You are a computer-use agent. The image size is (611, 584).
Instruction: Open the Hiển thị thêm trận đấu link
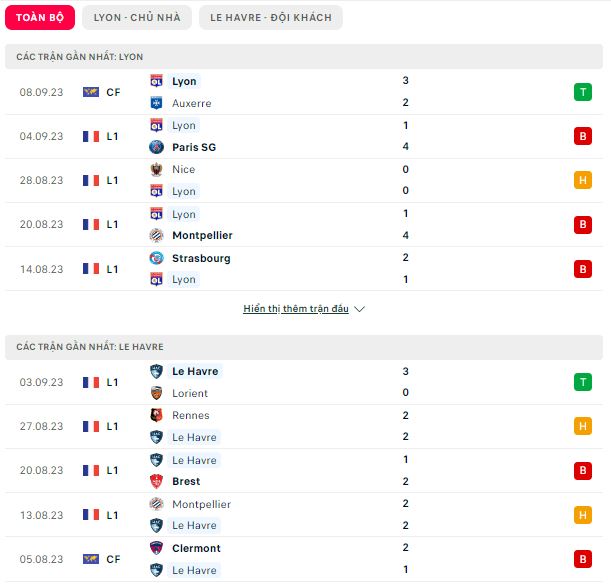tap(296, 309)
